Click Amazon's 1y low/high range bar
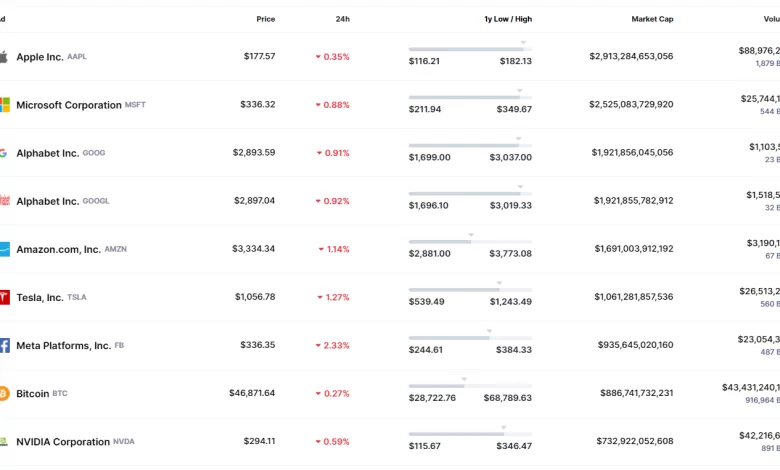The height and width of the screenshot is (470, 780). tap(470, 241)
